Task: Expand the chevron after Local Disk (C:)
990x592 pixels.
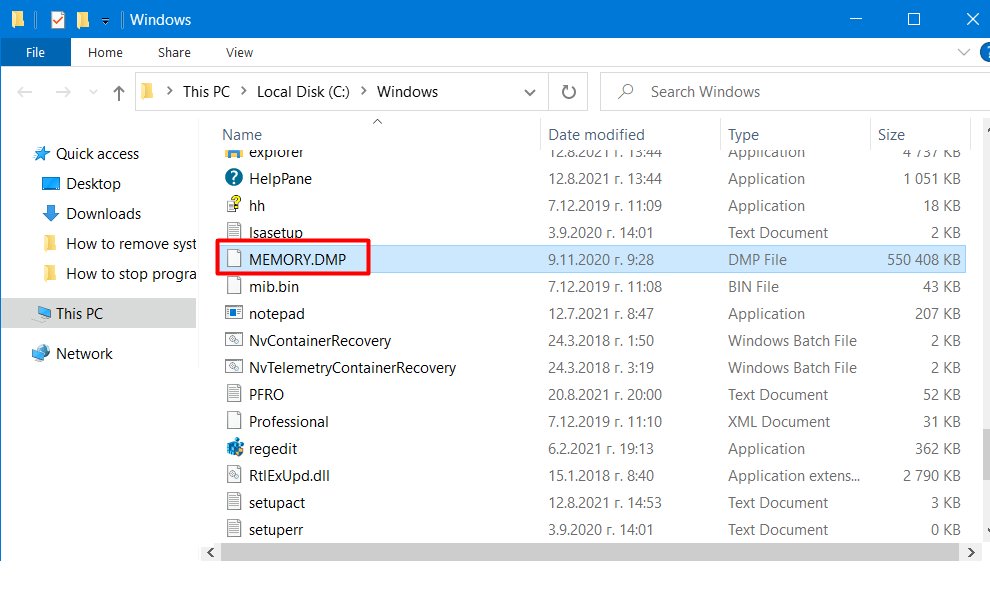Action: 364,92
